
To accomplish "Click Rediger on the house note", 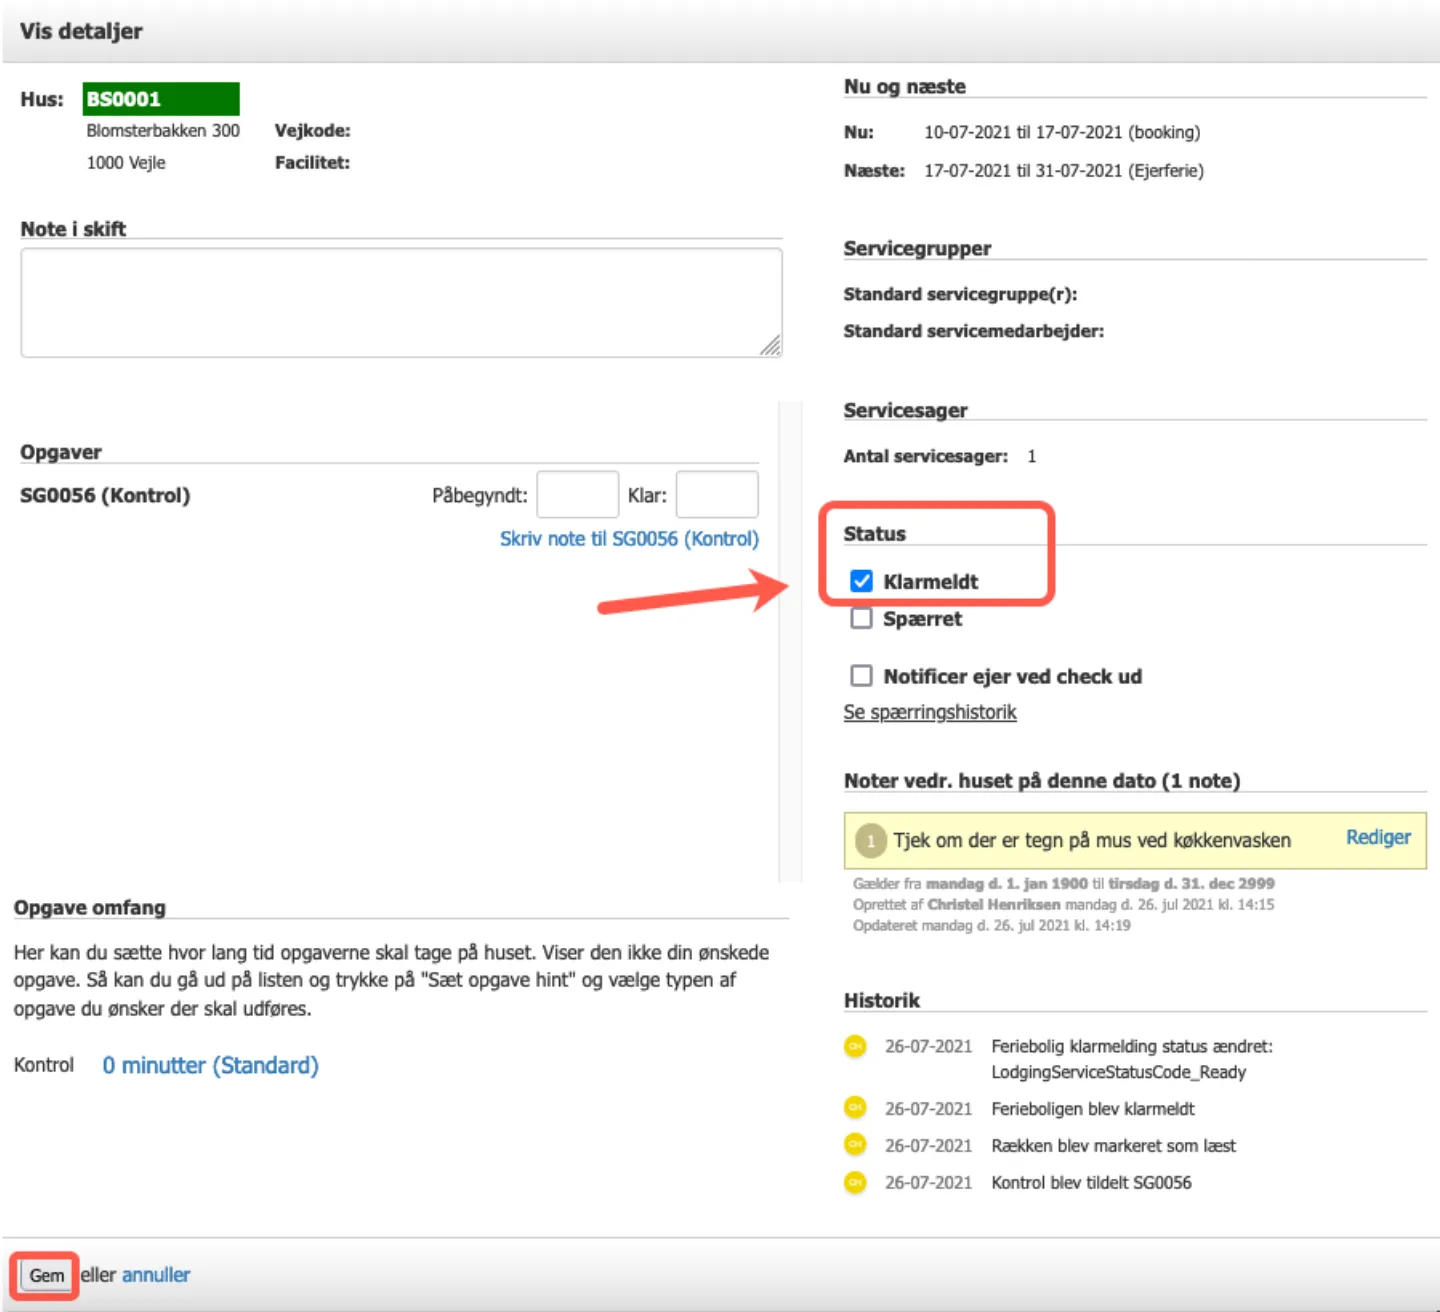I will coord(1377,838).
